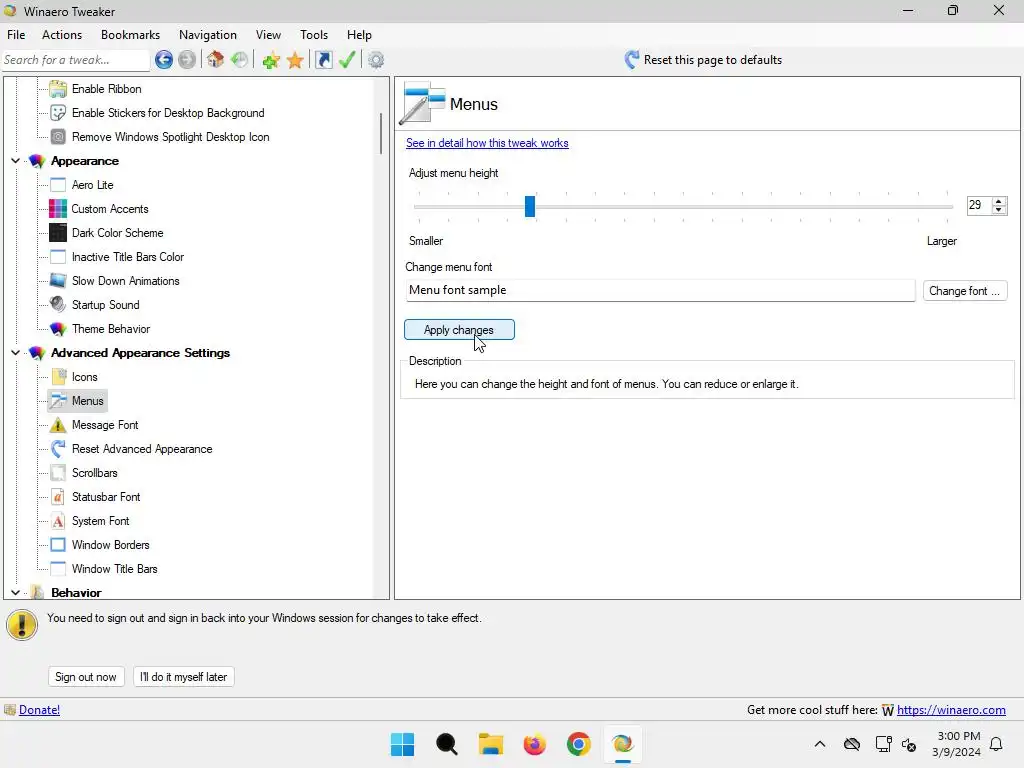Open the winaero.com link

(951, 710)
